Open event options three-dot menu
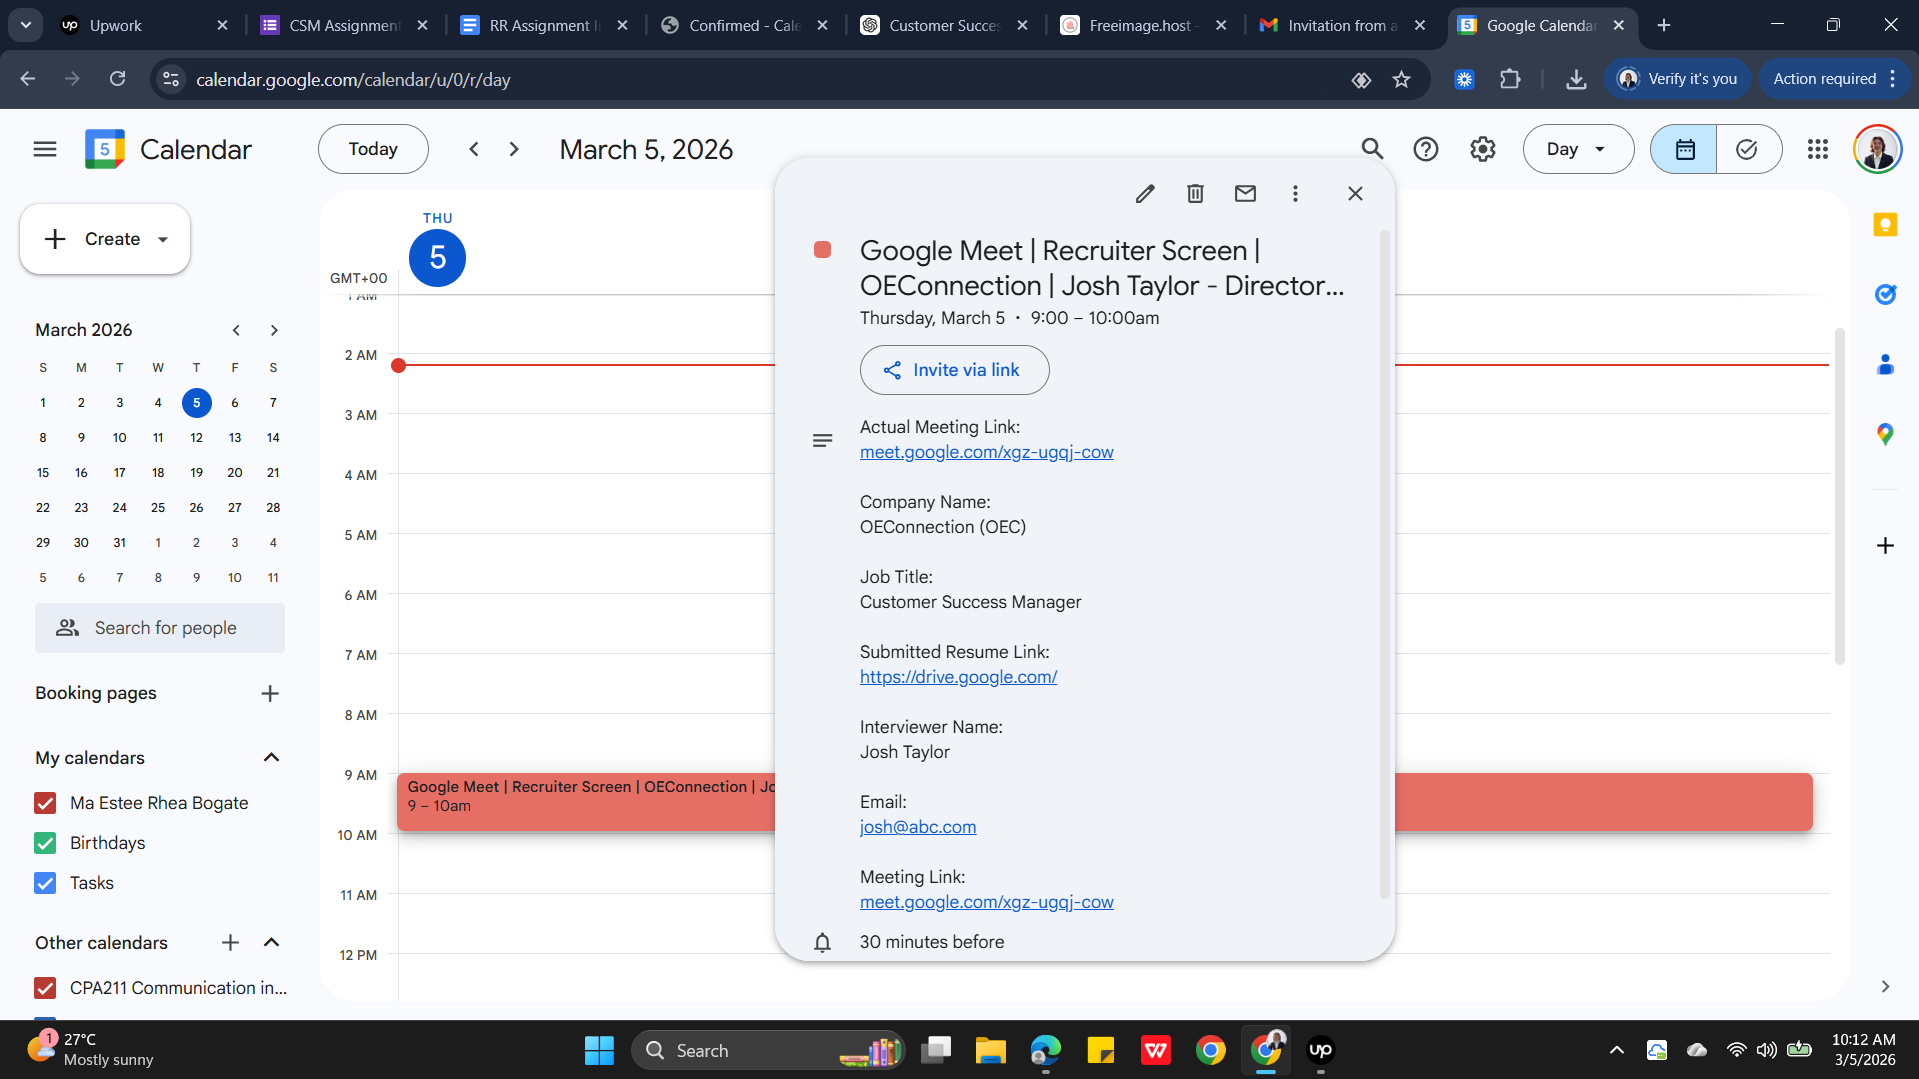The width and height of the screenshot is (1919, 1079). click(1295, 194)
